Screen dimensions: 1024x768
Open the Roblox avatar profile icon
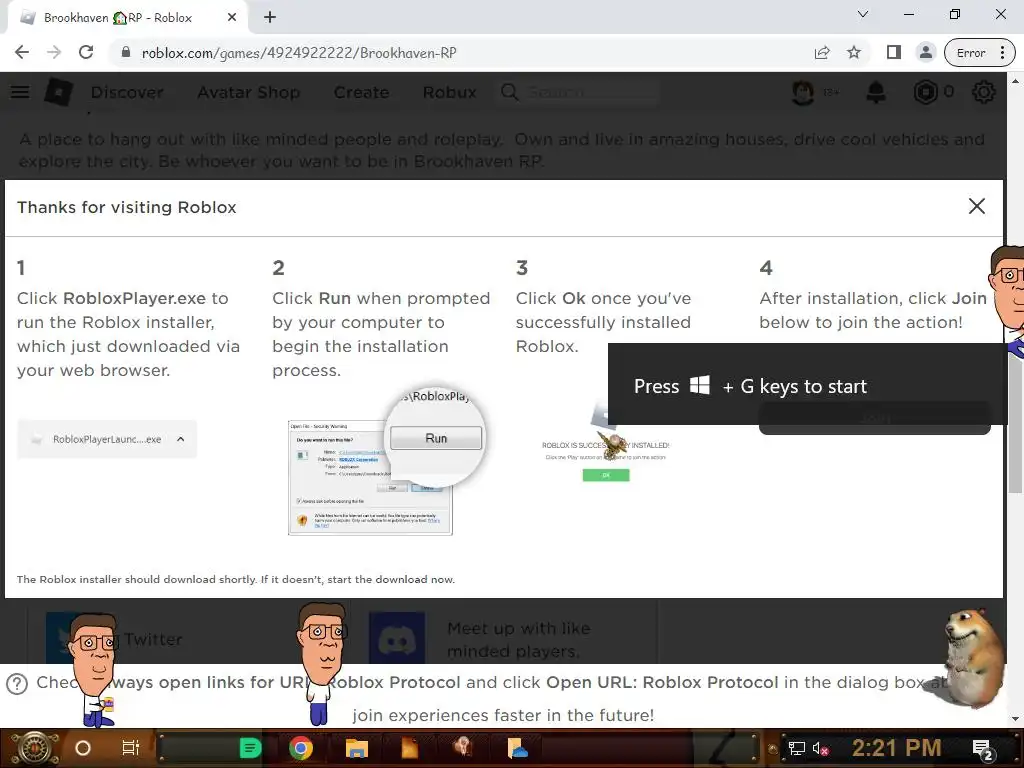point(803,93)
